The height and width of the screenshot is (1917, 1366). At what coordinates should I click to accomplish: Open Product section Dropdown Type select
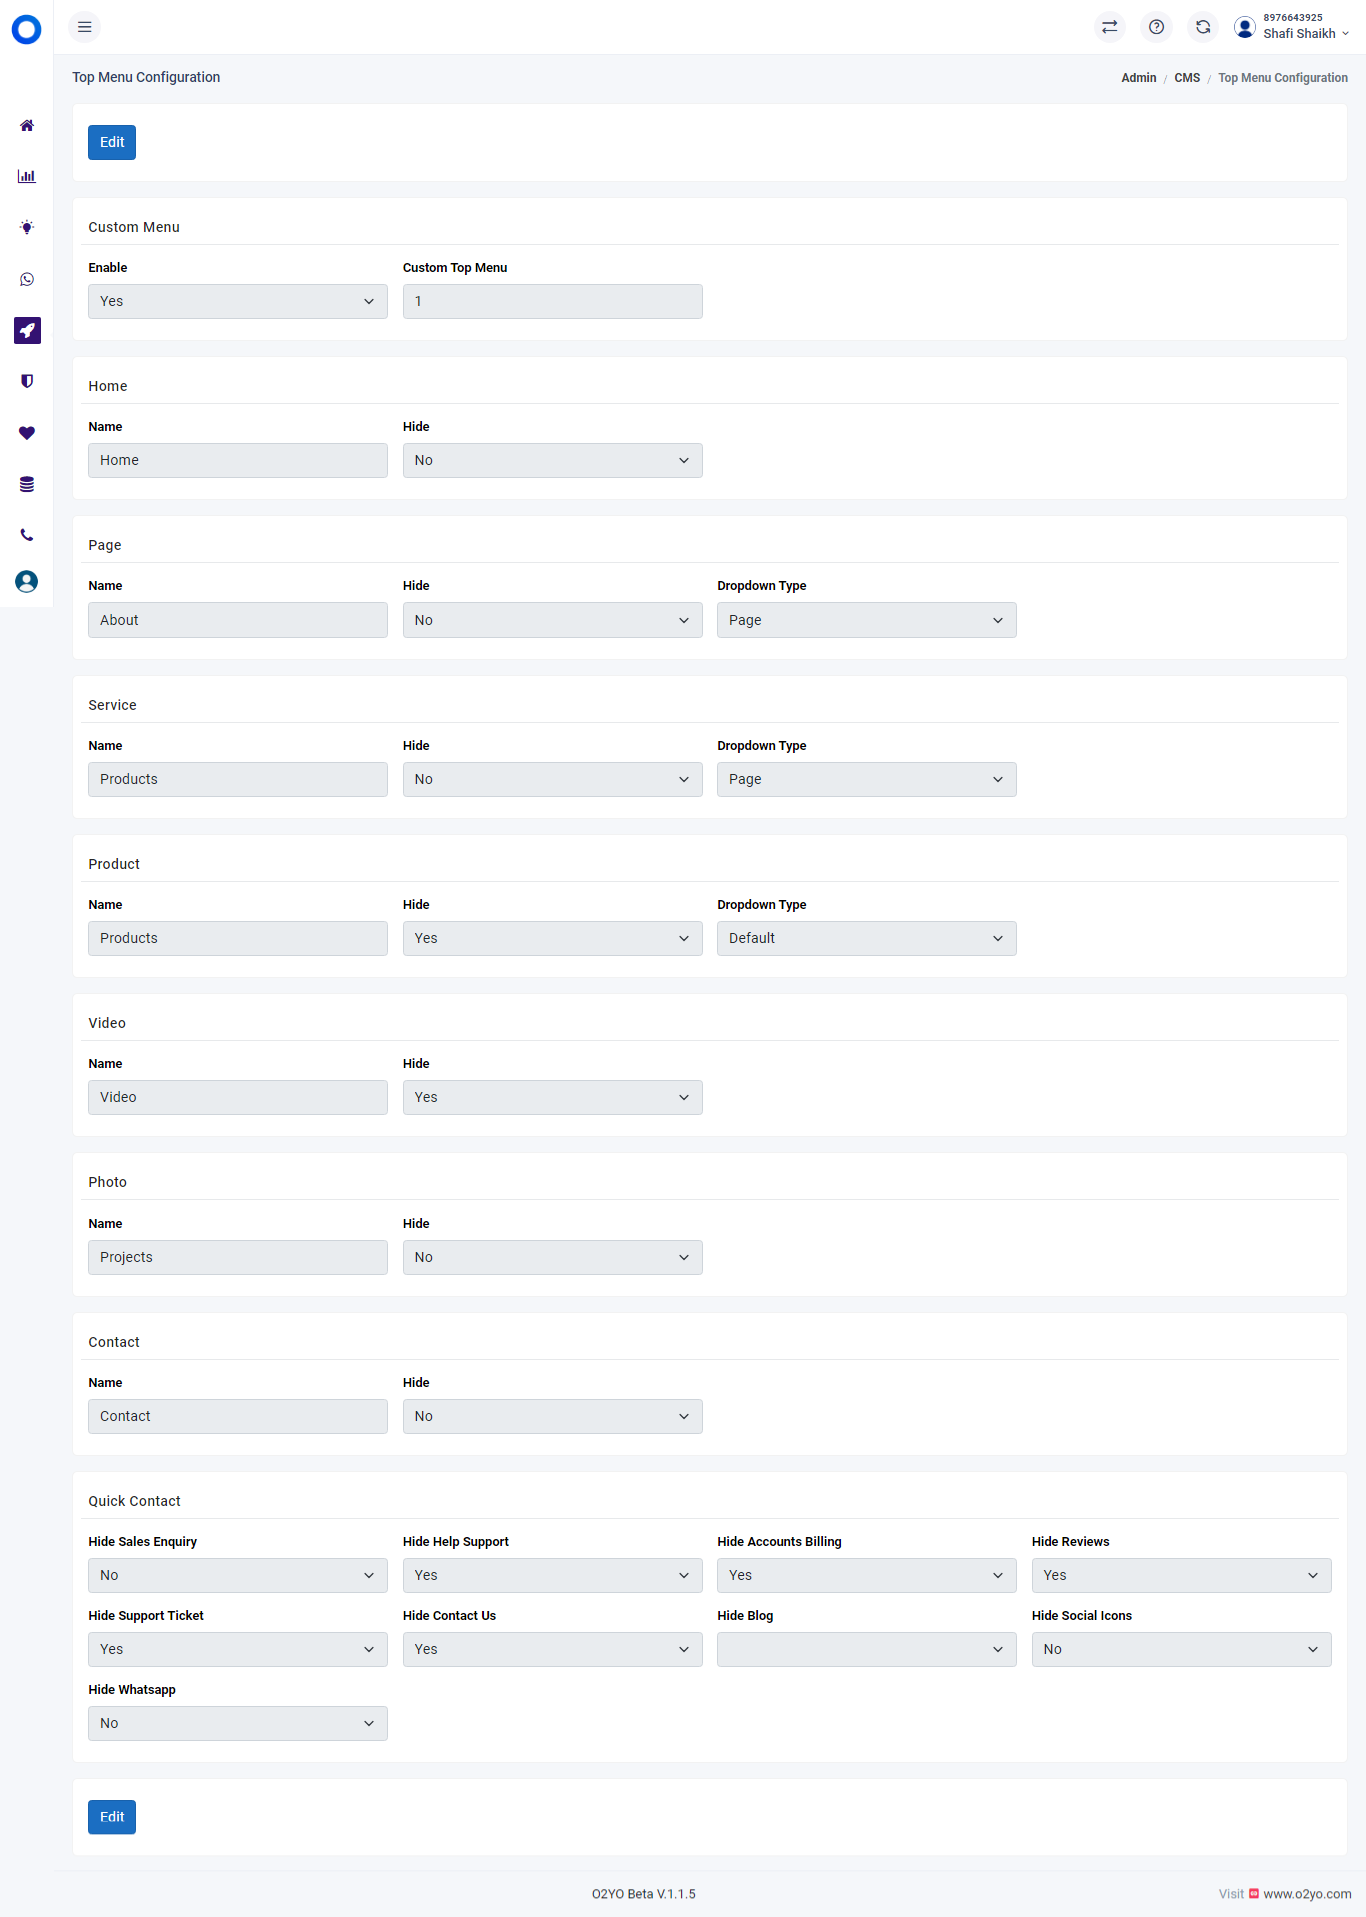(867, 938)
